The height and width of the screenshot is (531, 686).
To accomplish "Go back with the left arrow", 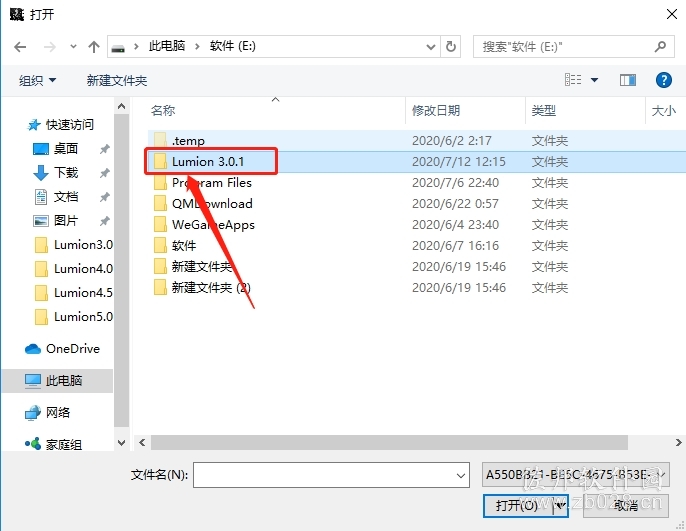I will click(x=20, y=47).
